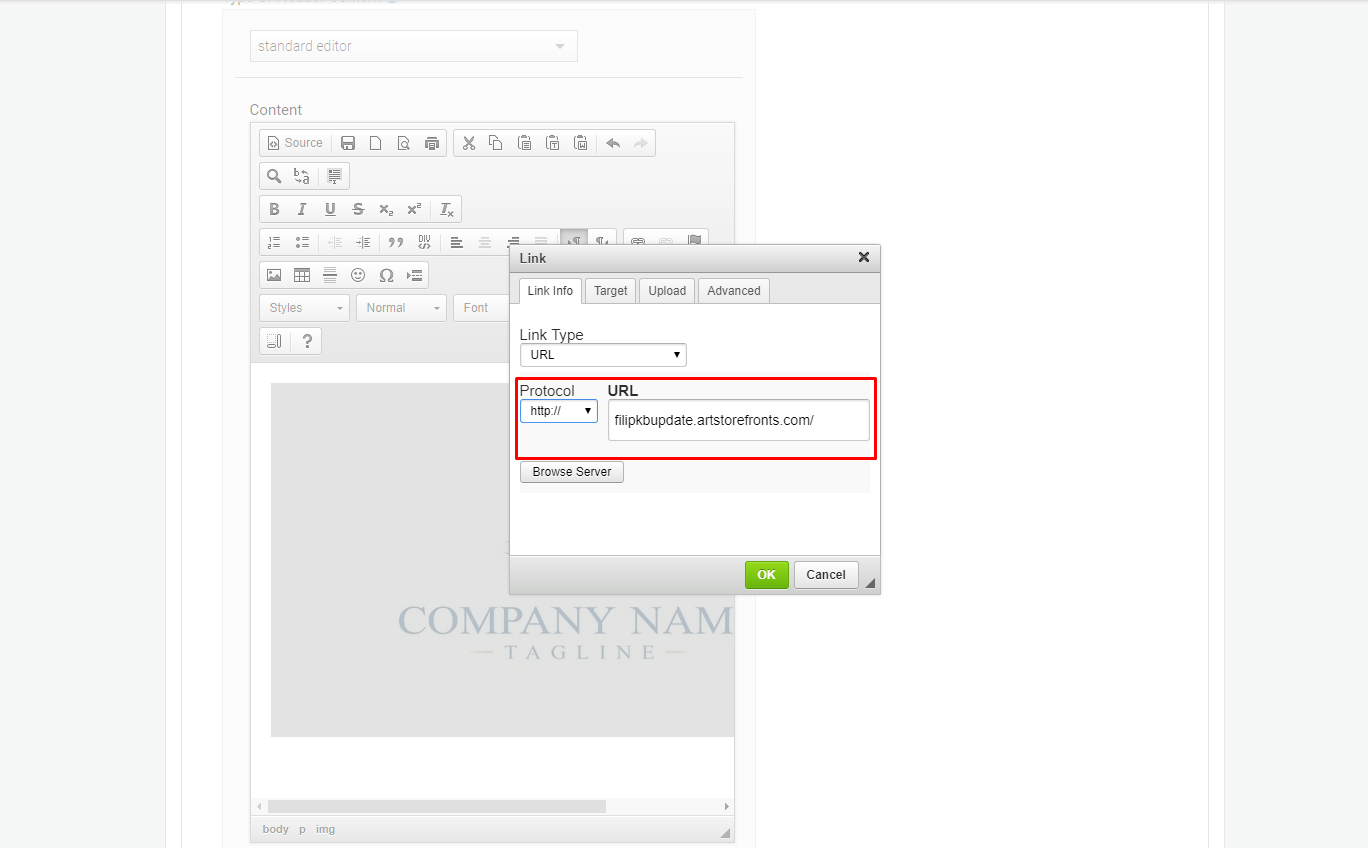Viewport: 1368px width, 849px height.
Task: Toggle Italic formatting
Action: [302, 209]
